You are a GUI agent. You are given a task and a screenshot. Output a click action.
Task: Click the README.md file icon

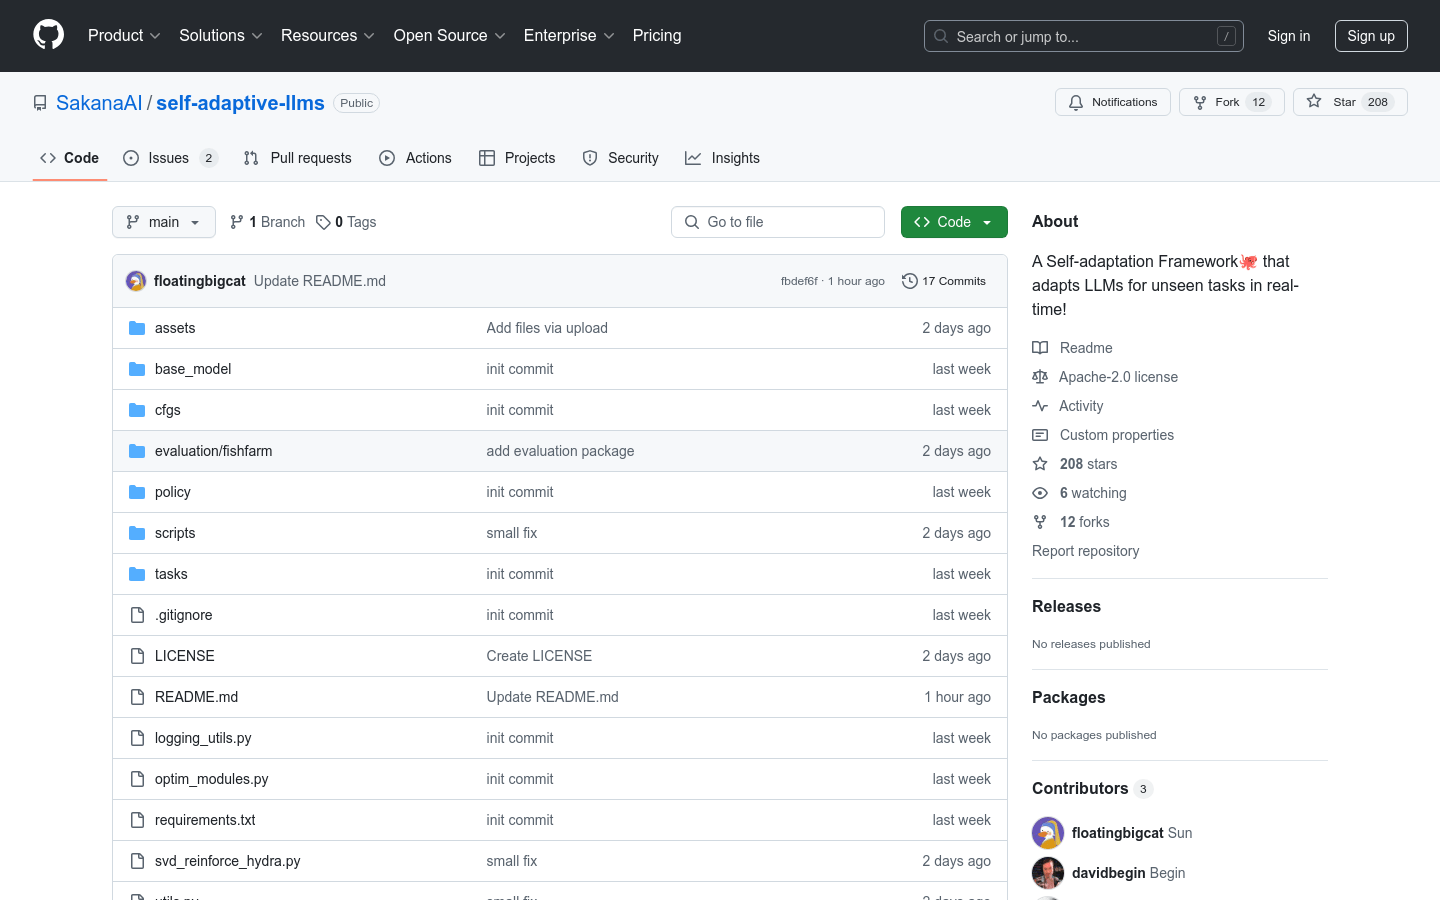click(137, 697)
